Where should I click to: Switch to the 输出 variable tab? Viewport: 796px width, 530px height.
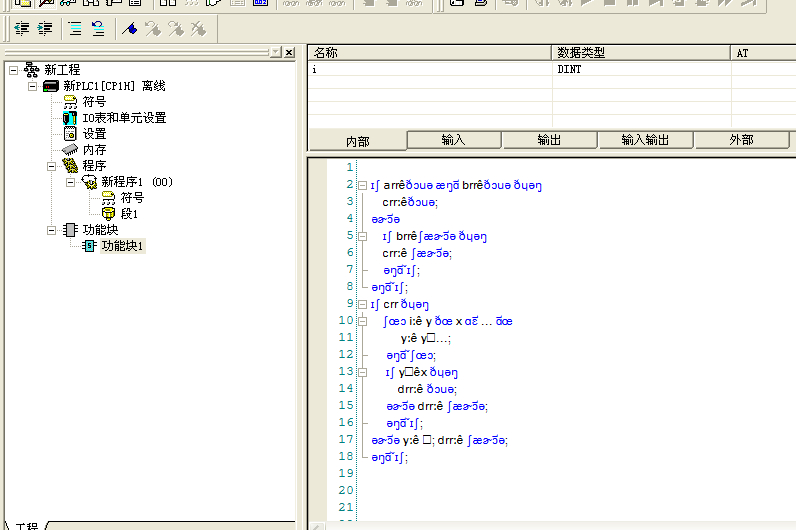pyautogui.click(x=548, y=140)
